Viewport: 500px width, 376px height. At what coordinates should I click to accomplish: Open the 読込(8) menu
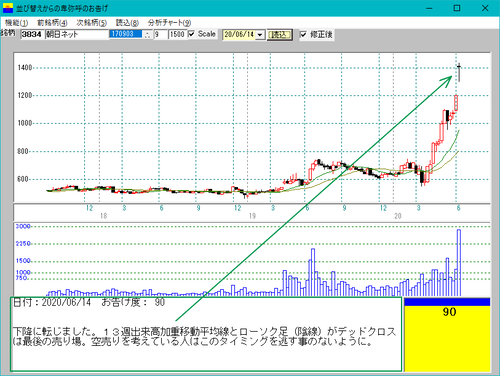[x=127, y=23]
